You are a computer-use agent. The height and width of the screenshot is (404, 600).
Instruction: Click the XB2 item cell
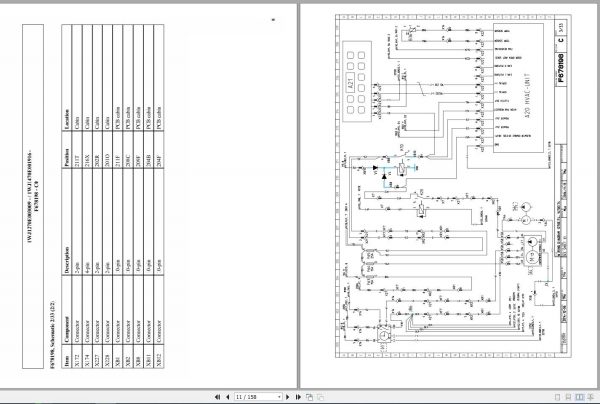128,357
